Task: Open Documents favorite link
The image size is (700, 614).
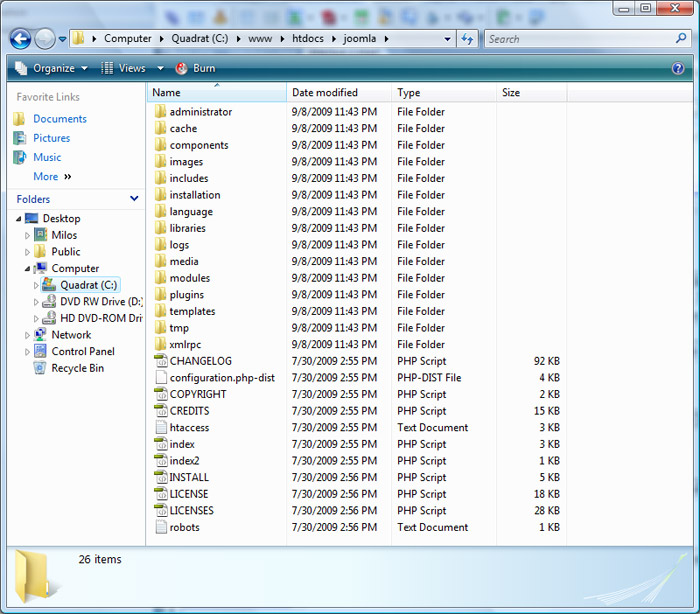Action: (x=59, y=118)
